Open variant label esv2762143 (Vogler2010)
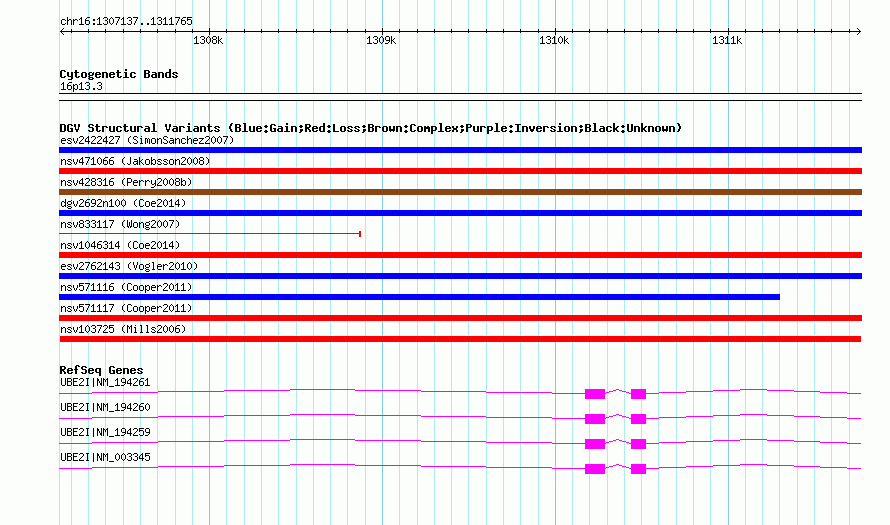 point(129,266)
